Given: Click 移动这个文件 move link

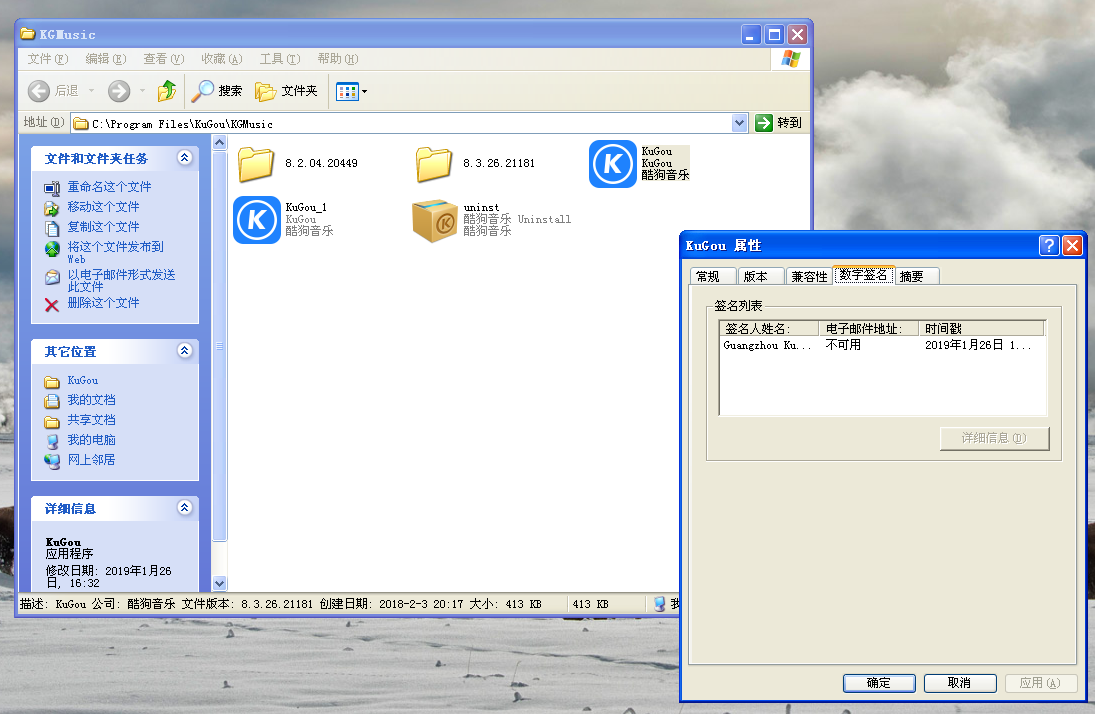Looking at the screenshot, I should 103,207.
